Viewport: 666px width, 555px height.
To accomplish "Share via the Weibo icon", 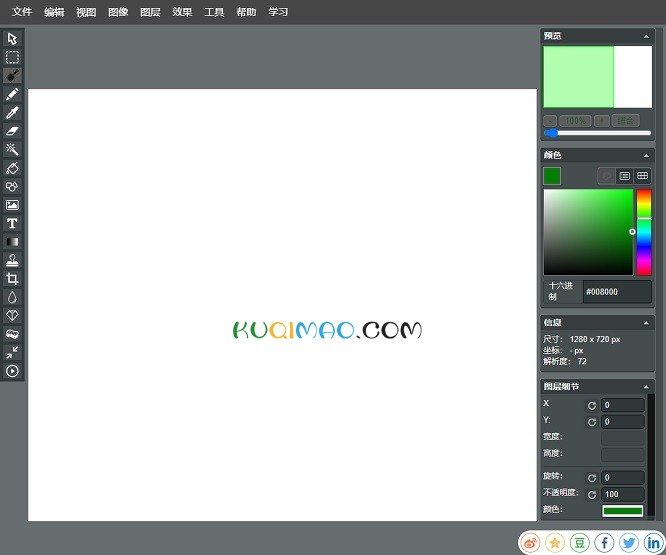I will coord(530,543).
